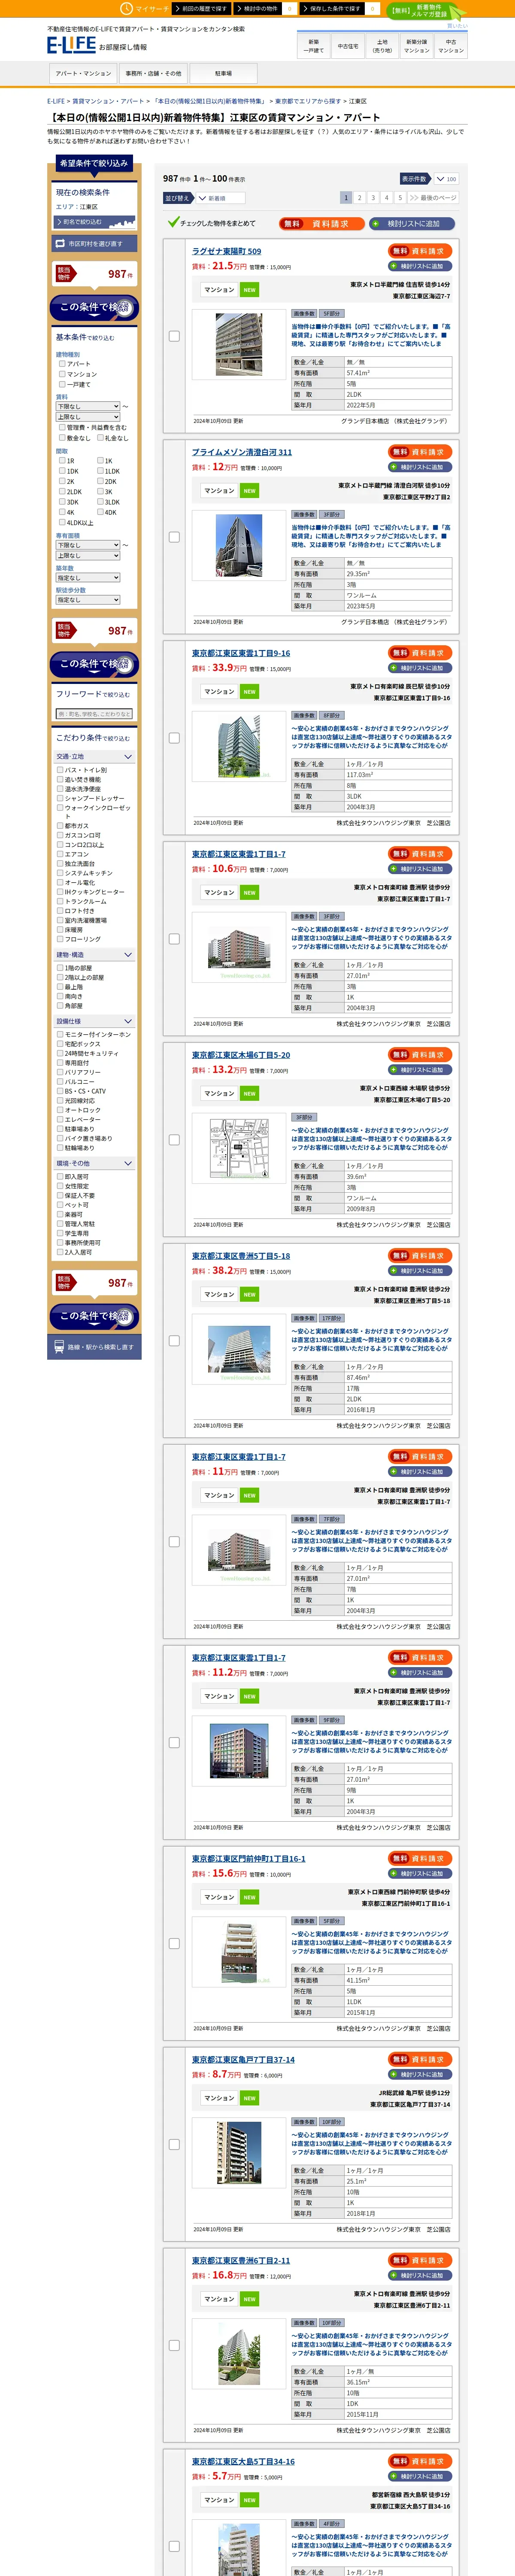515x2576 pixels.
Task: Click train icon 路線・駅から検索し直す
Action: tap(95, 1346)
